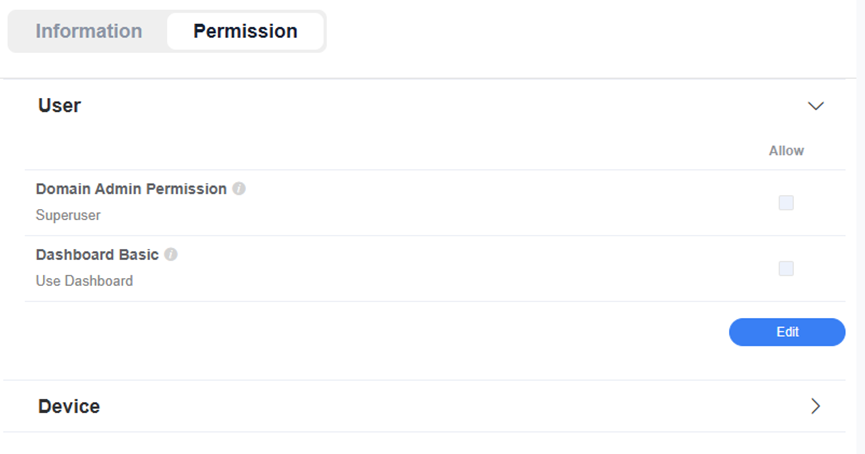
Task: Enable the Domain Admin Permission allow checkbox
Action: [x=786, y=202]
